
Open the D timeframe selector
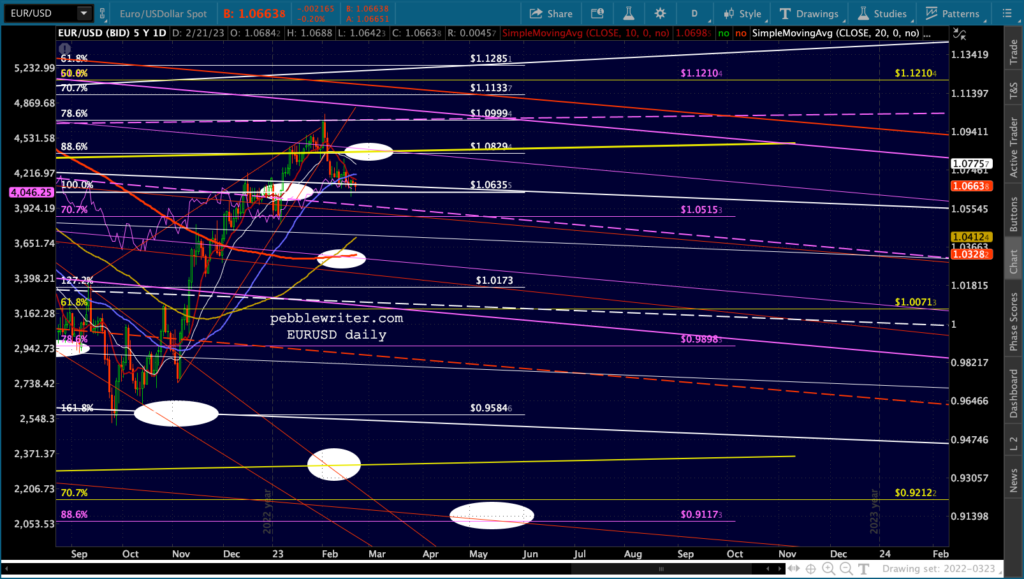click(x=693, y=14)
